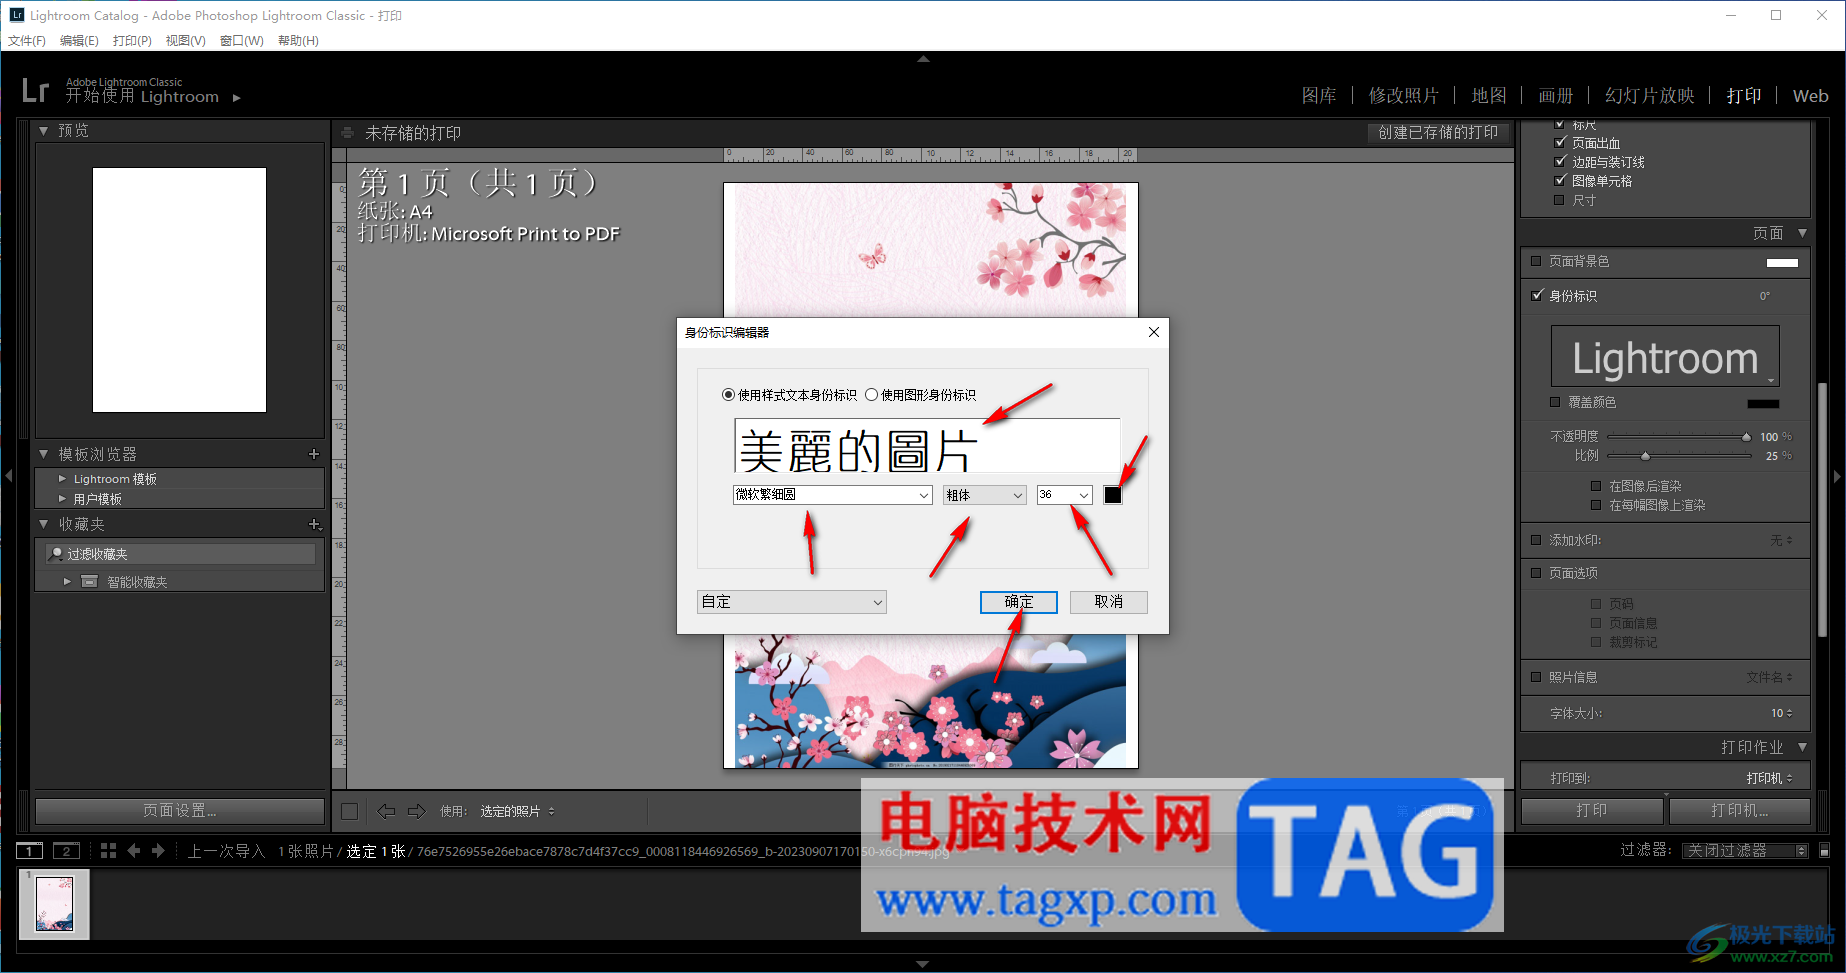Click the 页面设置... button

point(180,811)
